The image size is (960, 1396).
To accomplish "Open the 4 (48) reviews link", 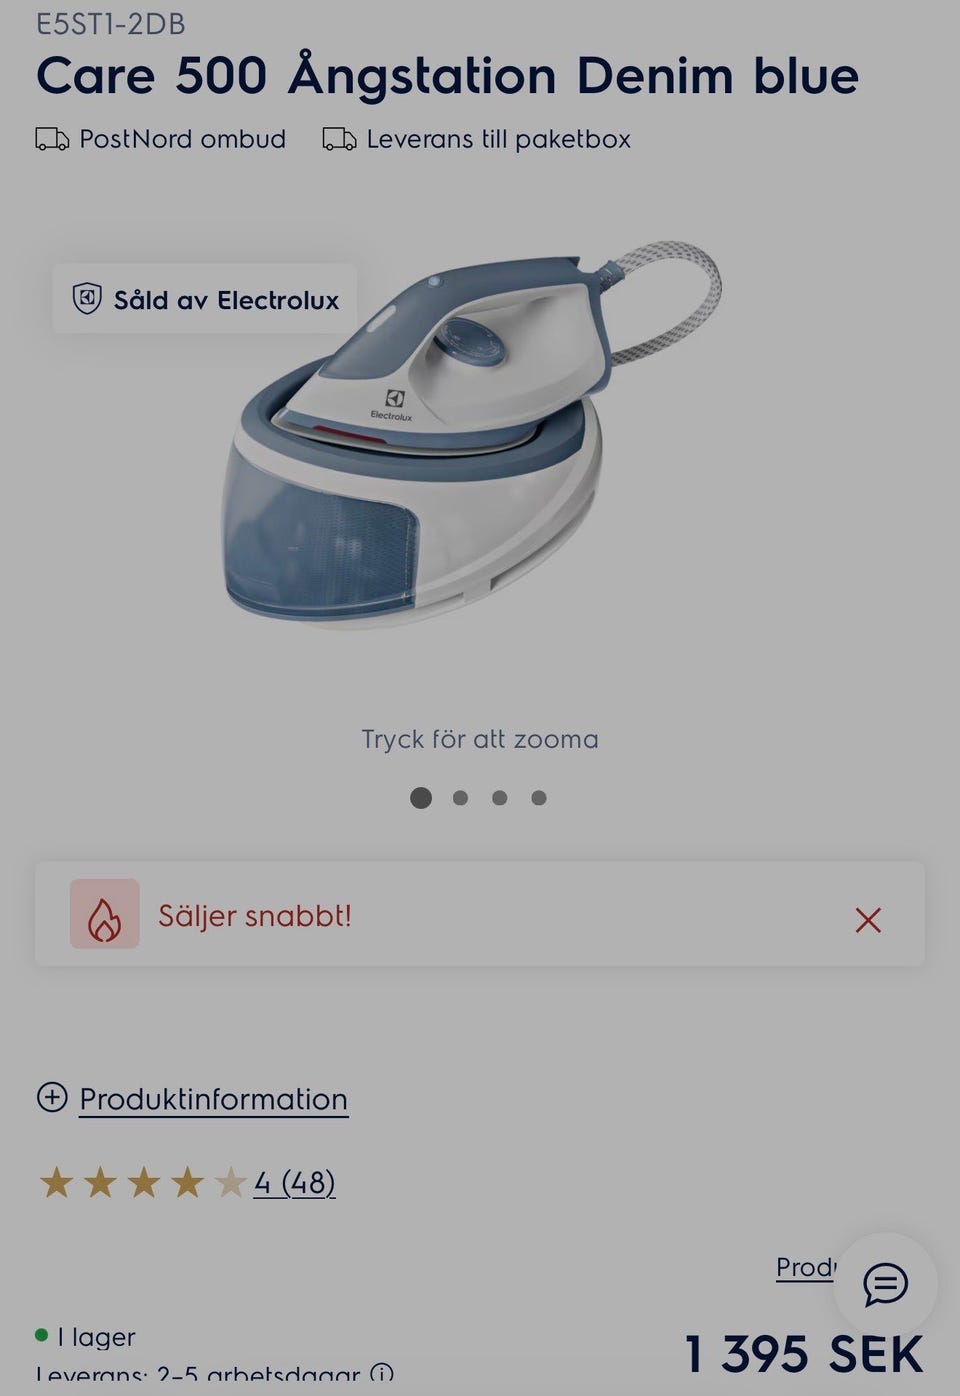I will point(294,1183).
